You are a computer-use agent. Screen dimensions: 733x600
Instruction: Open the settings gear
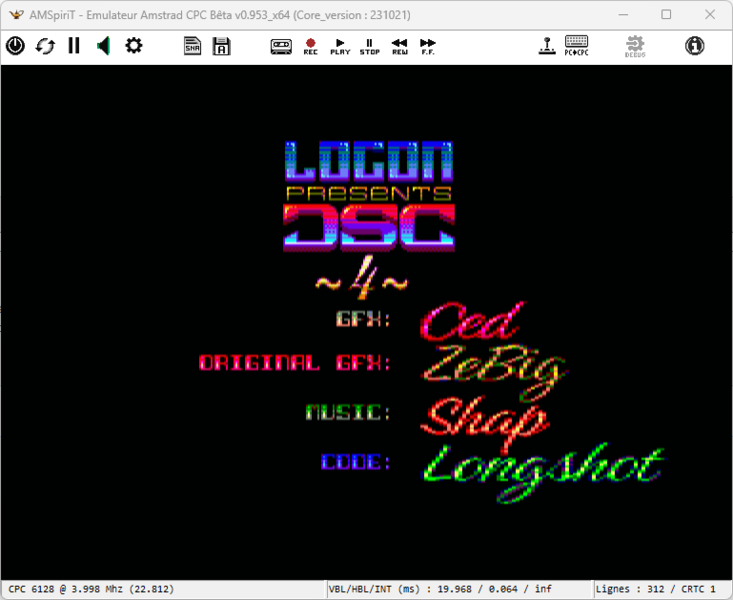[133, 46]
